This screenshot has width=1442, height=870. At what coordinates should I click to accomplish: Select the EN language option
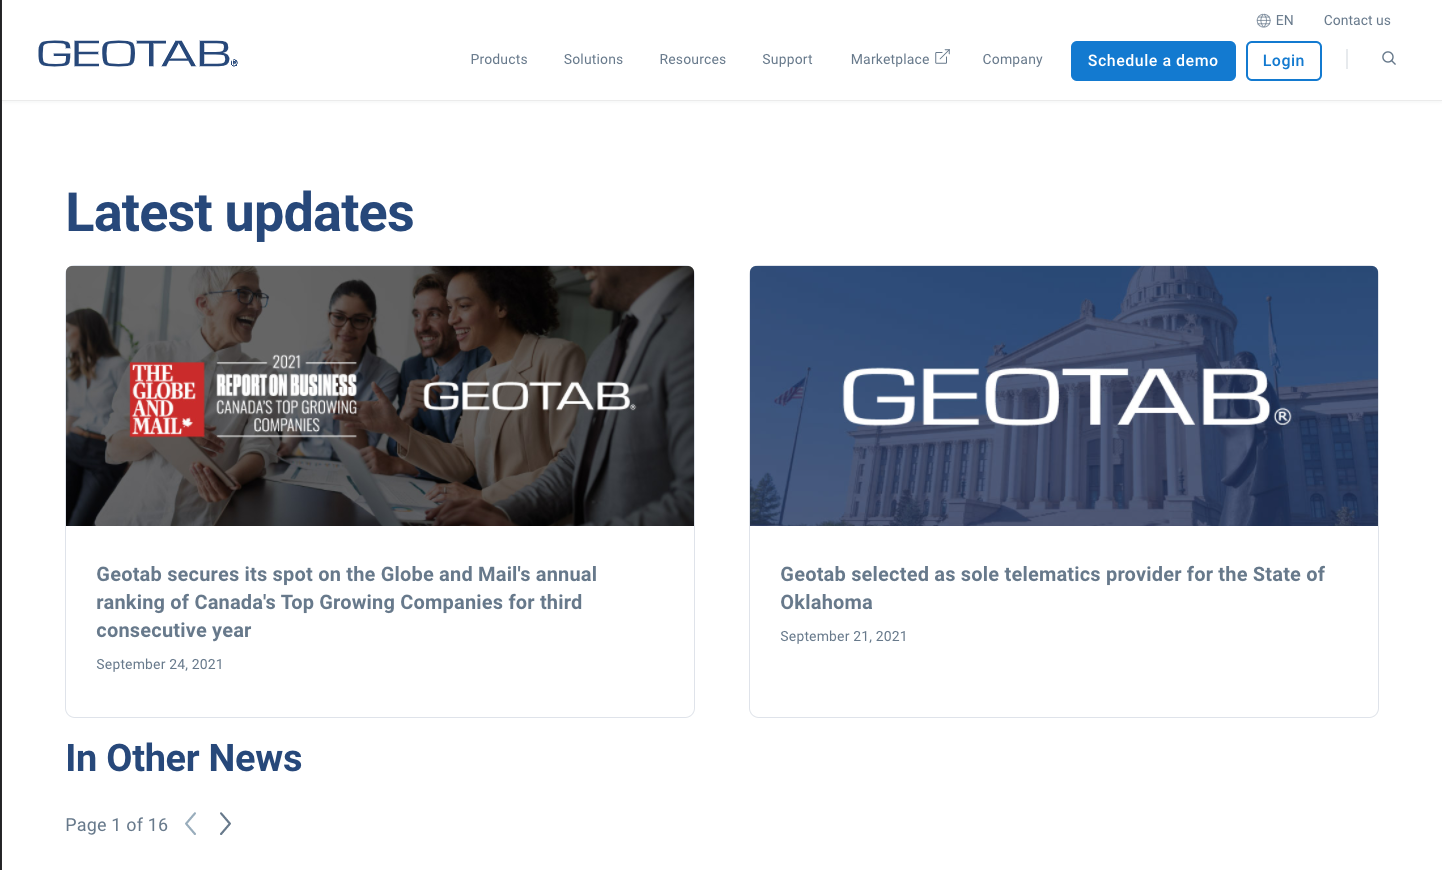[1285, 20]
